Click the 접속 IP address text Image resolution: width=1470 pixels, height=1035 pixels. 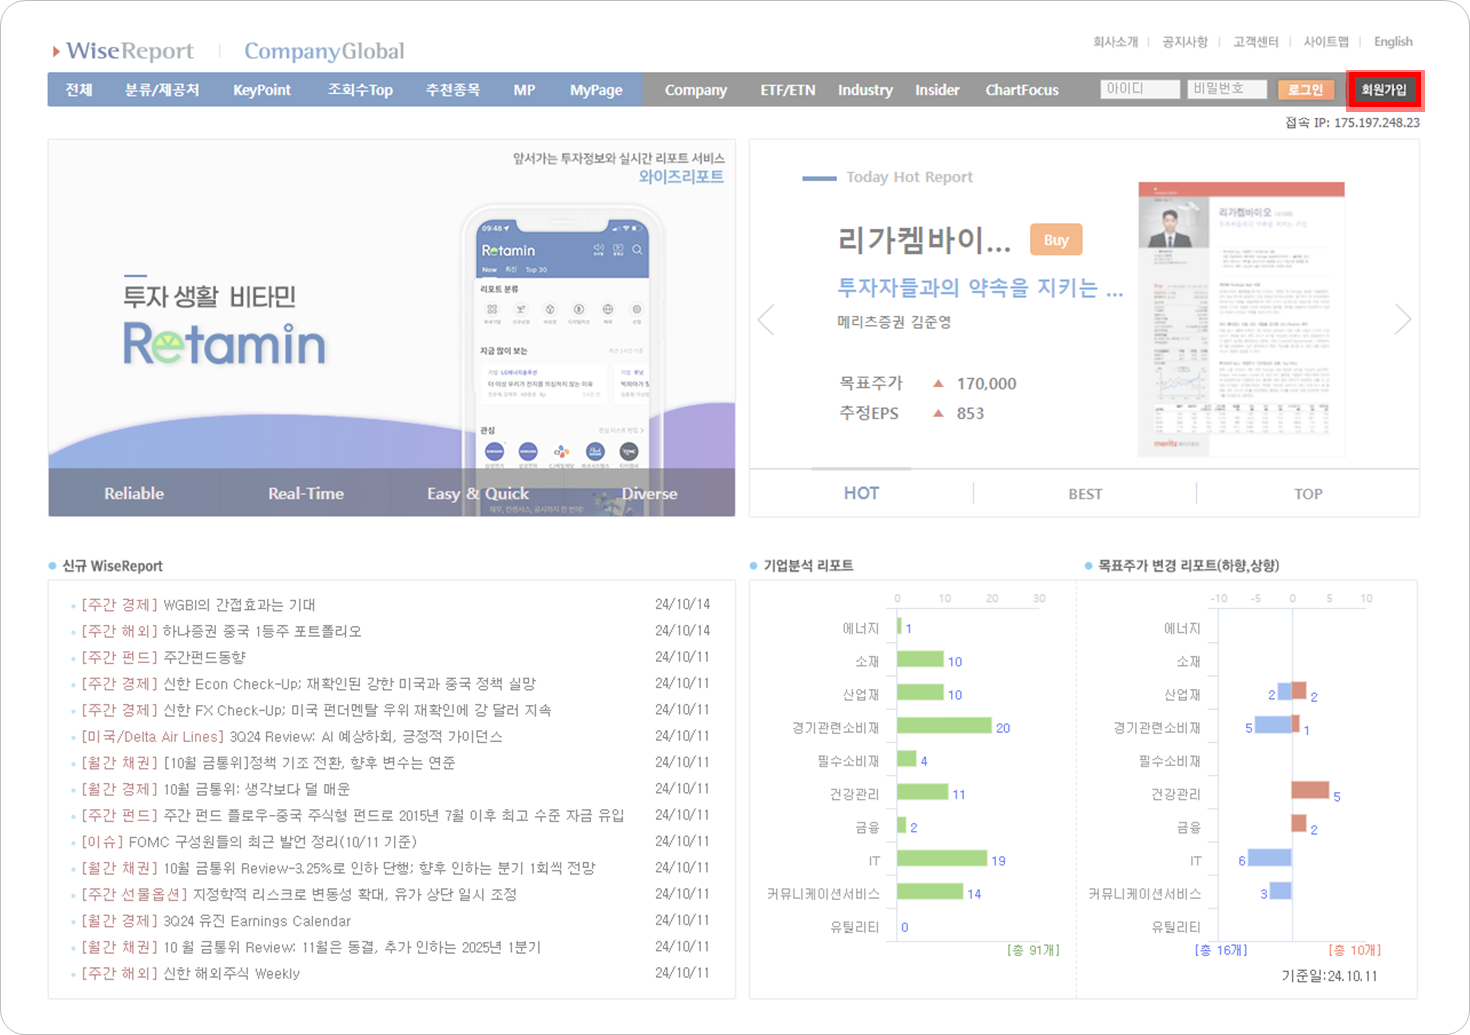point(1352,123)
